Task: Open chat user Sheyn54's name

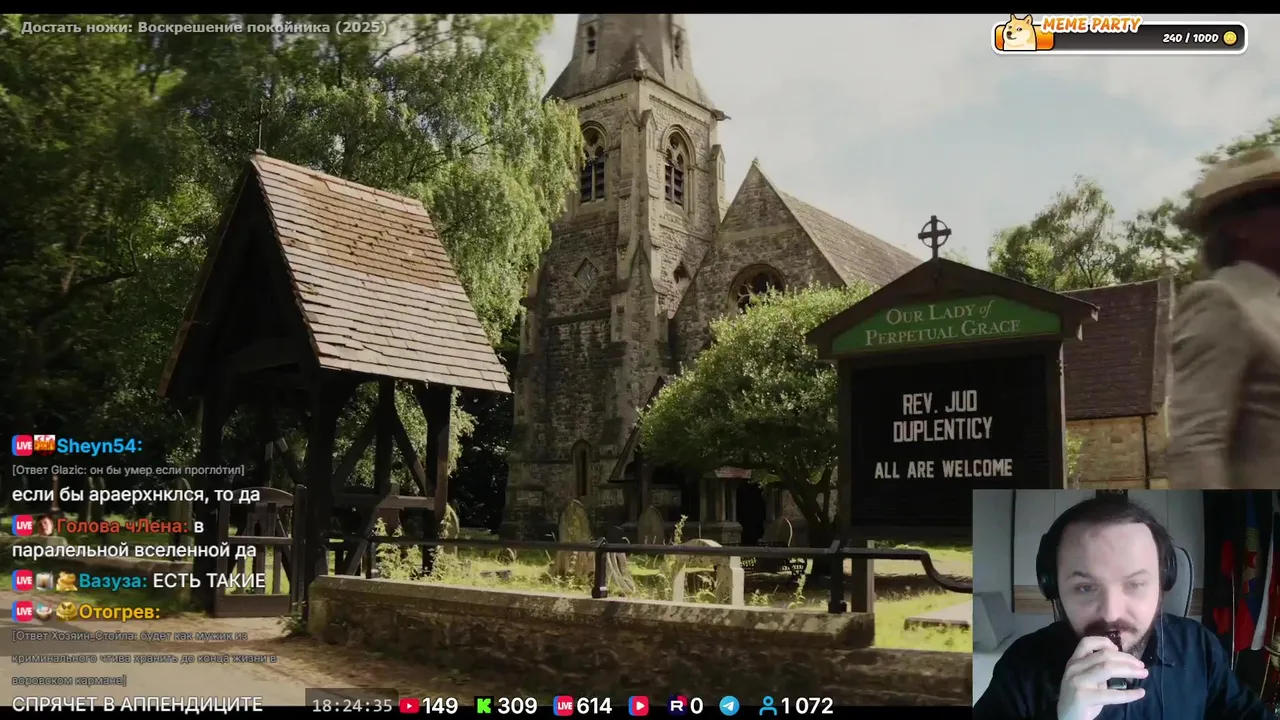Action: [x=99, y=446]
